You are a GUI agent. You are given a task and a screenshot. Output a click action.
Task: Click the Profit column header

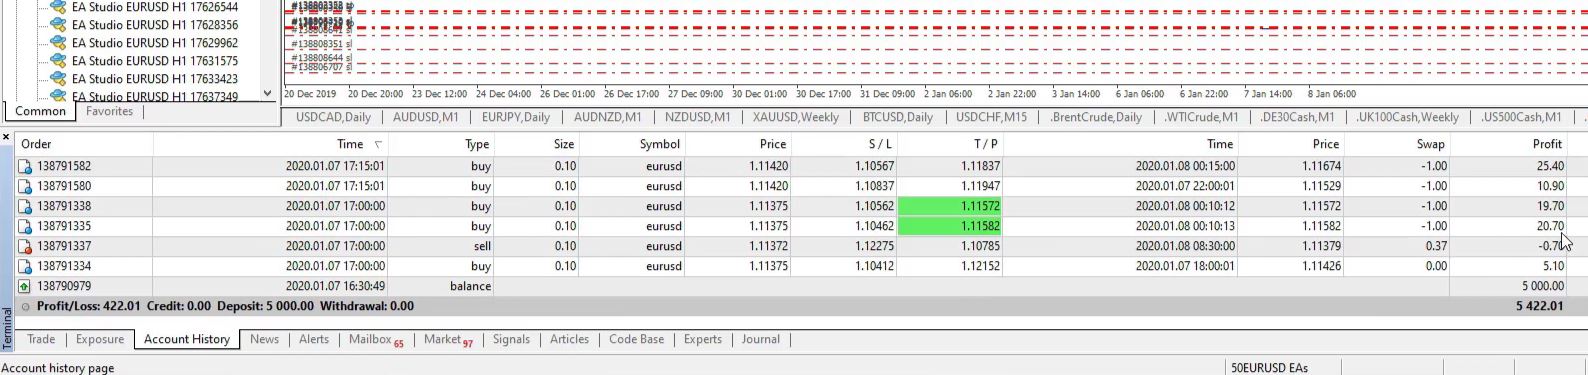pyautogui.click(x=1508, y=145)
